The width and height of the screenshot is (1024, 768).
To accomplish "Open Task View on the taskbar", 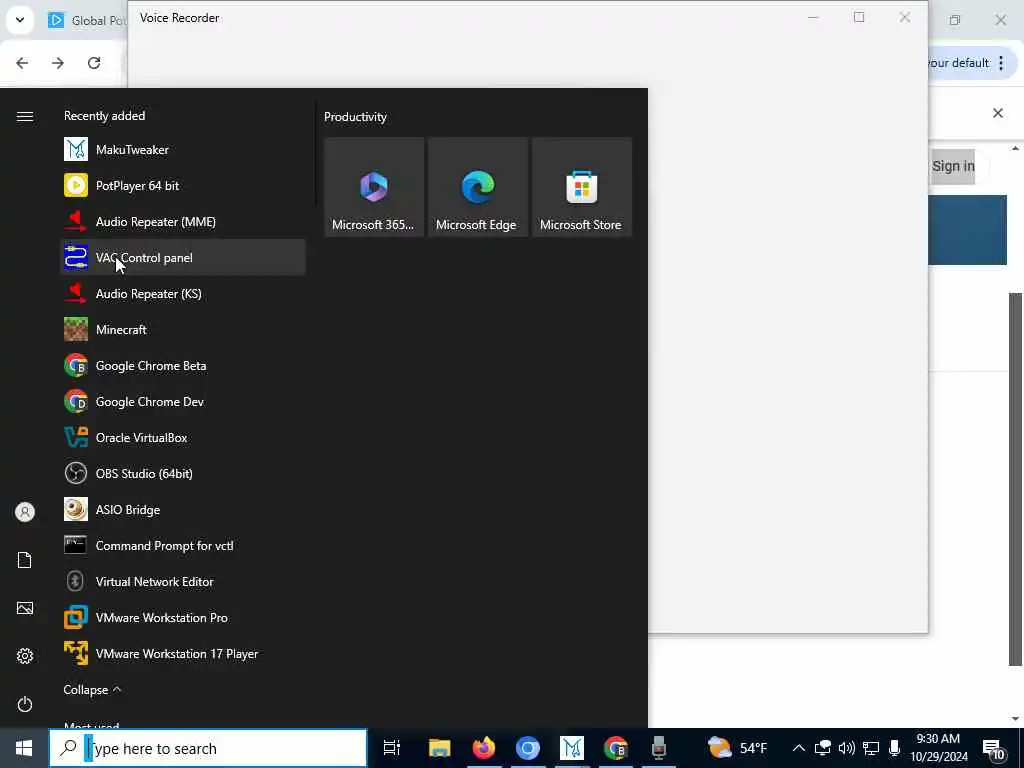I will coord(391,748).
